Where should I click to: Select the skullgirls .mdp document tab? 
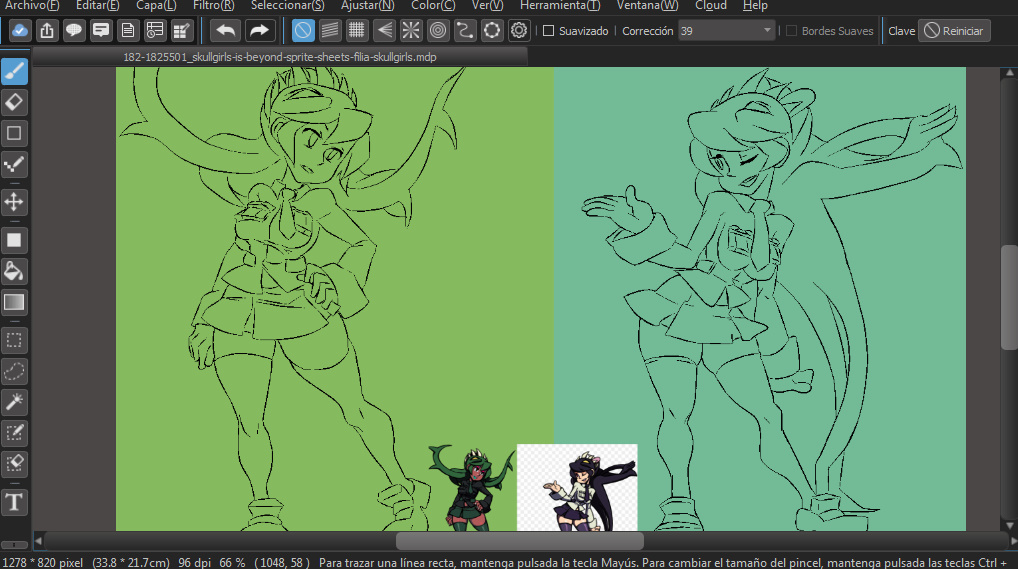[x=280, y=57]
